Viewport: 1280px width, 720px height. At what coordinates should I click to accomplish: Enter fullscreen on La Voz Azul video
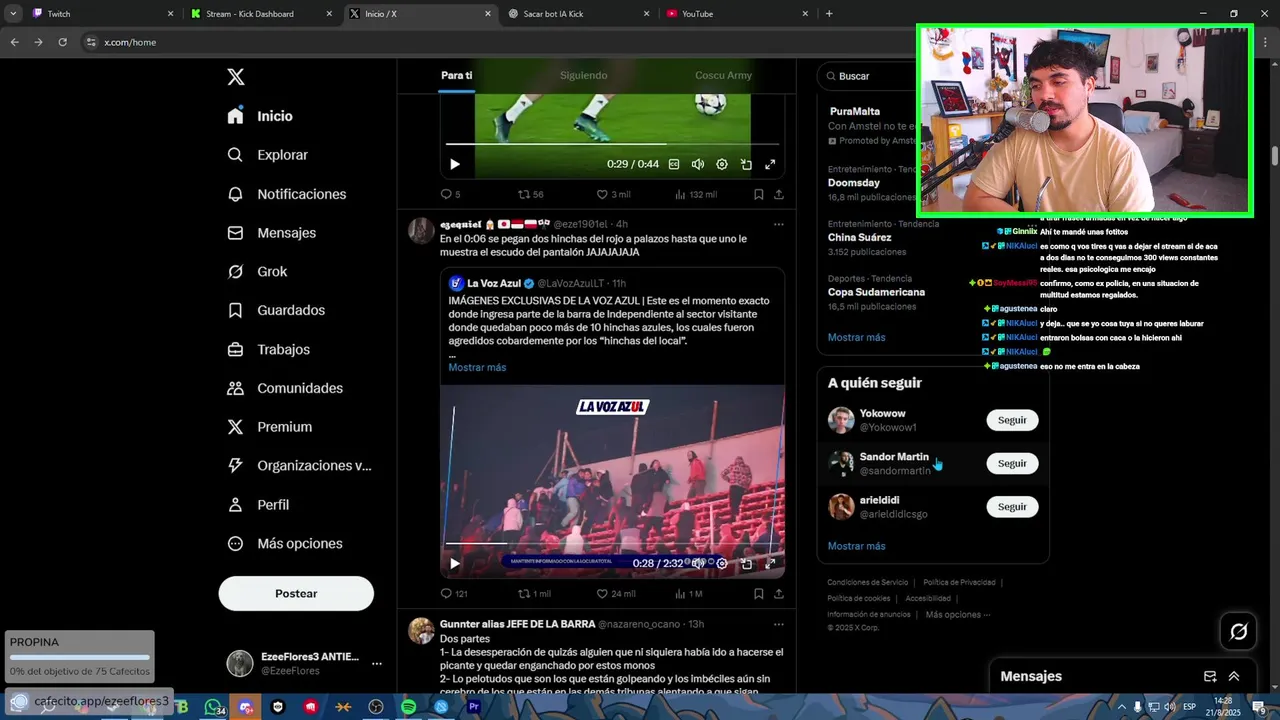[x=770, y=563]
